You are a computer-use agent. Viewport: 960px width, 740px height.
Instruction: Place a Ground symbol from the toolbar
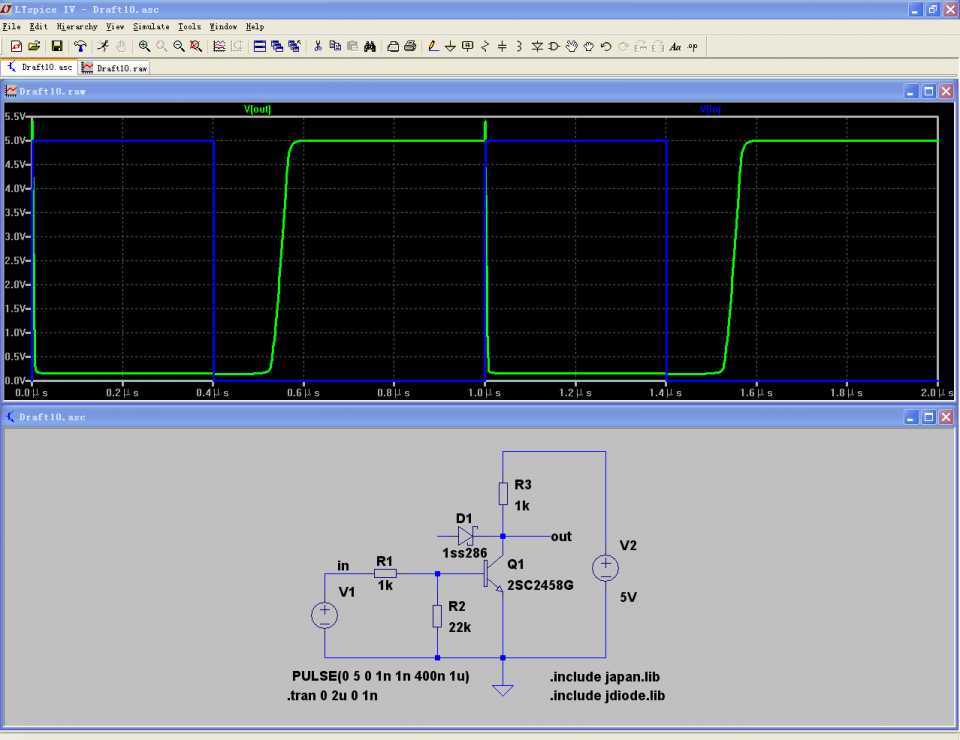450,46
